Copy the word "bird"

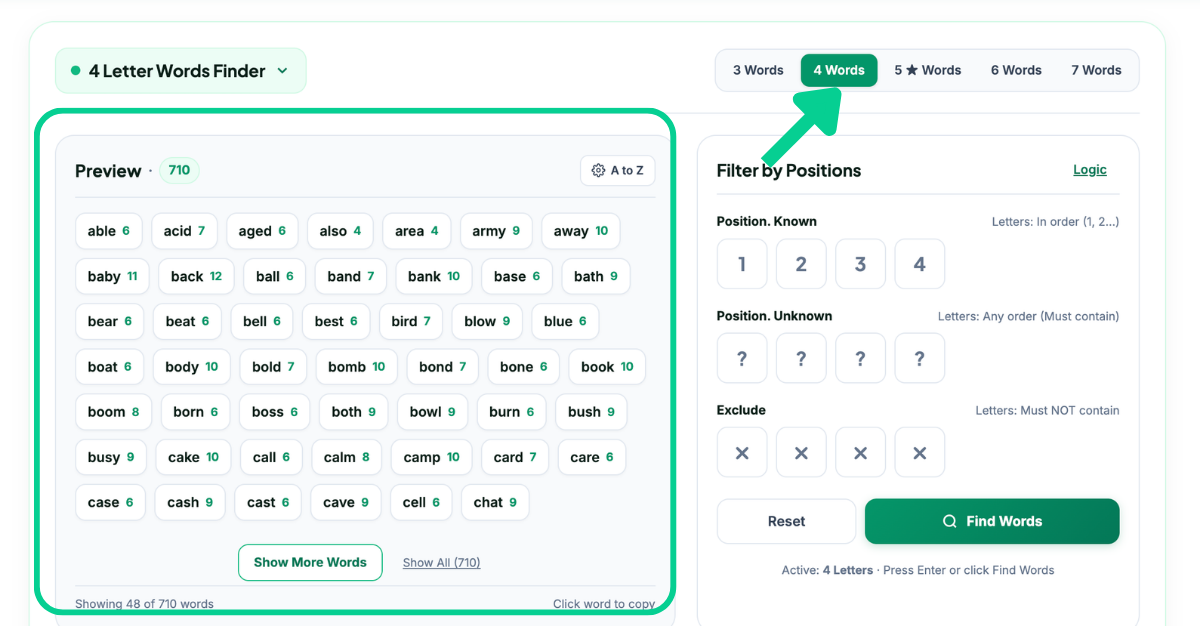(x=411, y=321)
